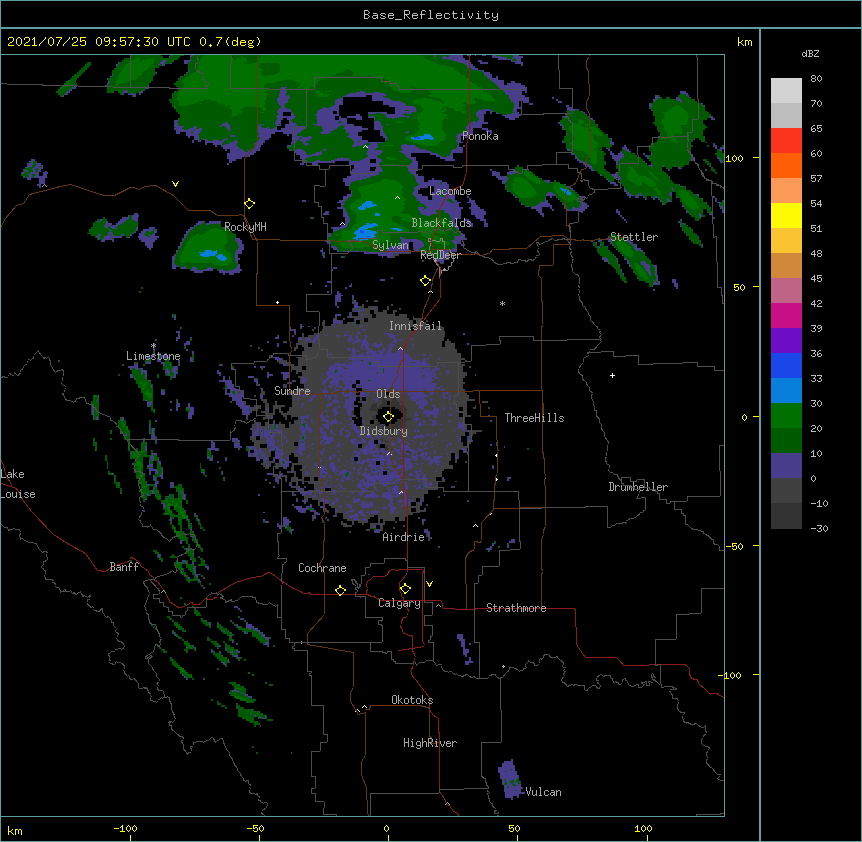
Task: Click the -30 value in the dBZ legend
Action: [x=819, y=528]
